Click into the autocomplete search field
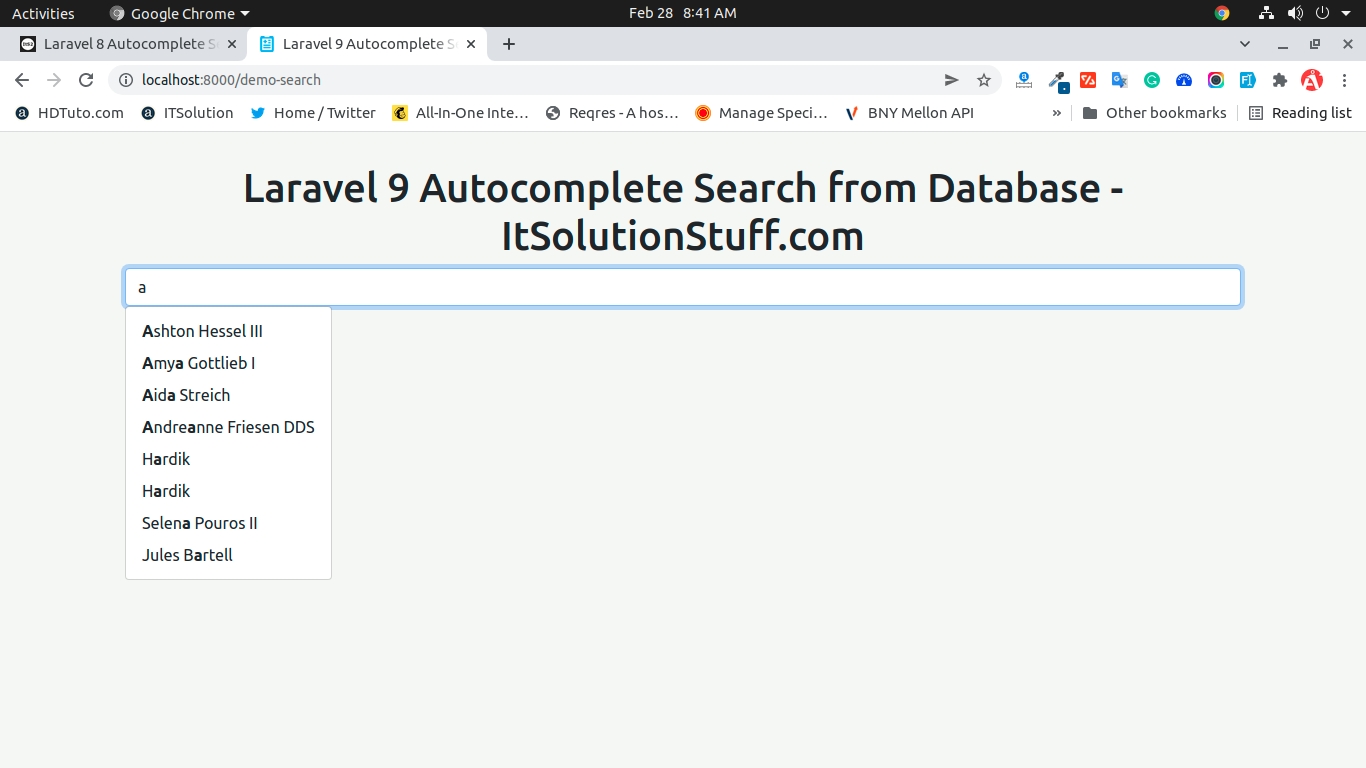The height and width of the screenshot is (768, 1366). [682, 287]
